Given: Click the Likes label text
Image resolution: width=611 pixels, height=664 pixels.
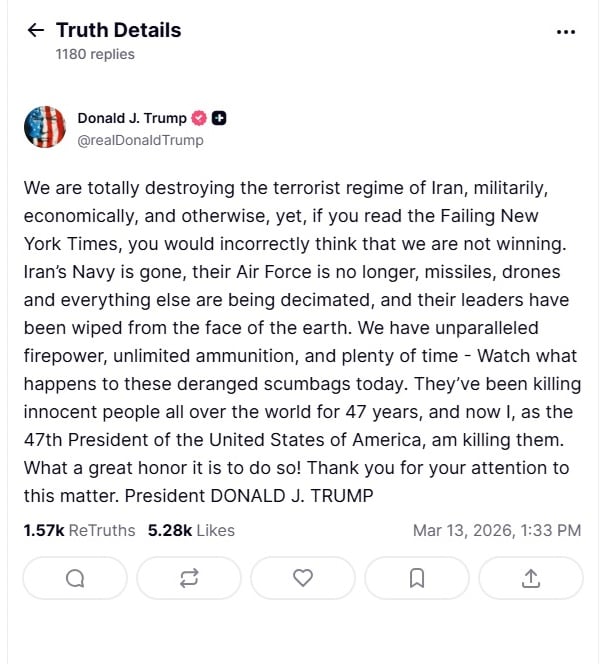Looking at the screenshot, I should [x=216, y=530].
